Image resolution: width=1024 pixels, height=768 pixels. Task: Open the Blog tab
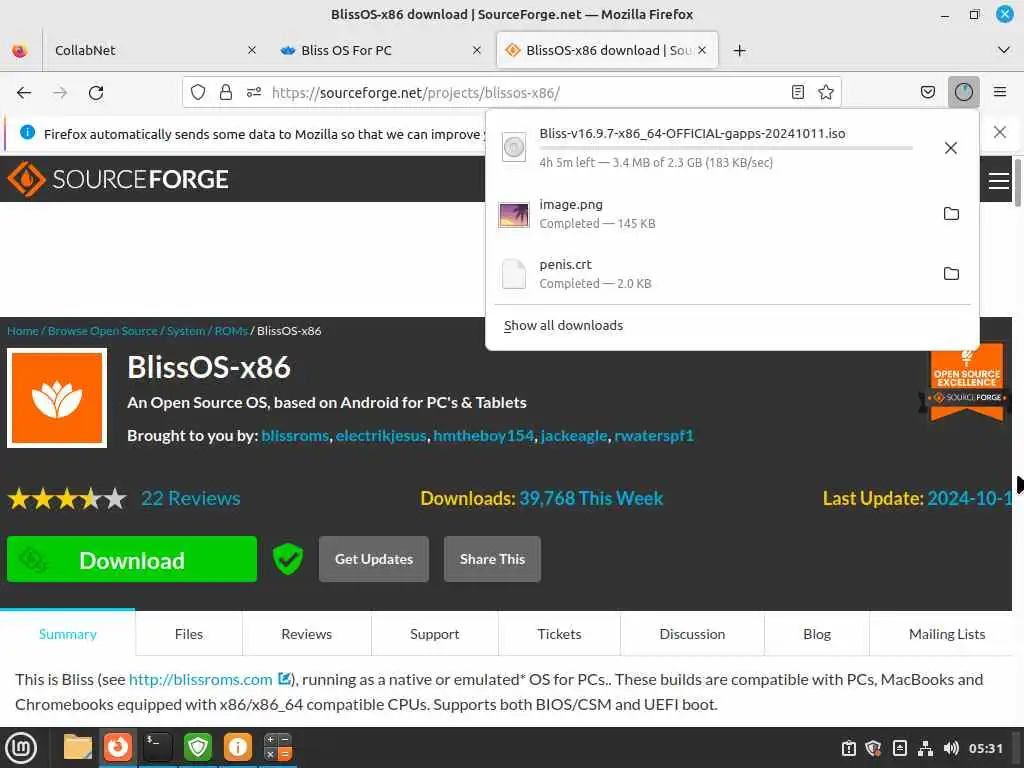pos(817,633)
